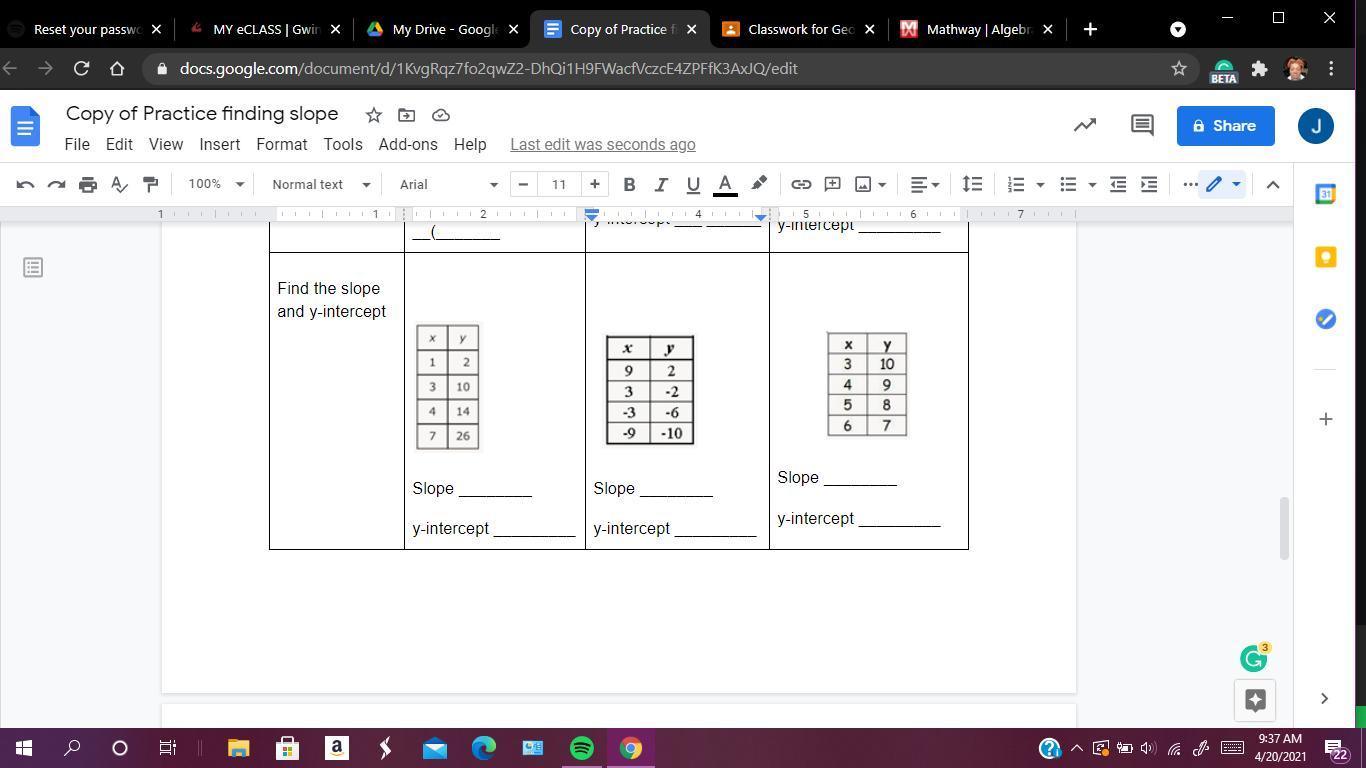Open Google Calendar side panel

(1325, 195)
